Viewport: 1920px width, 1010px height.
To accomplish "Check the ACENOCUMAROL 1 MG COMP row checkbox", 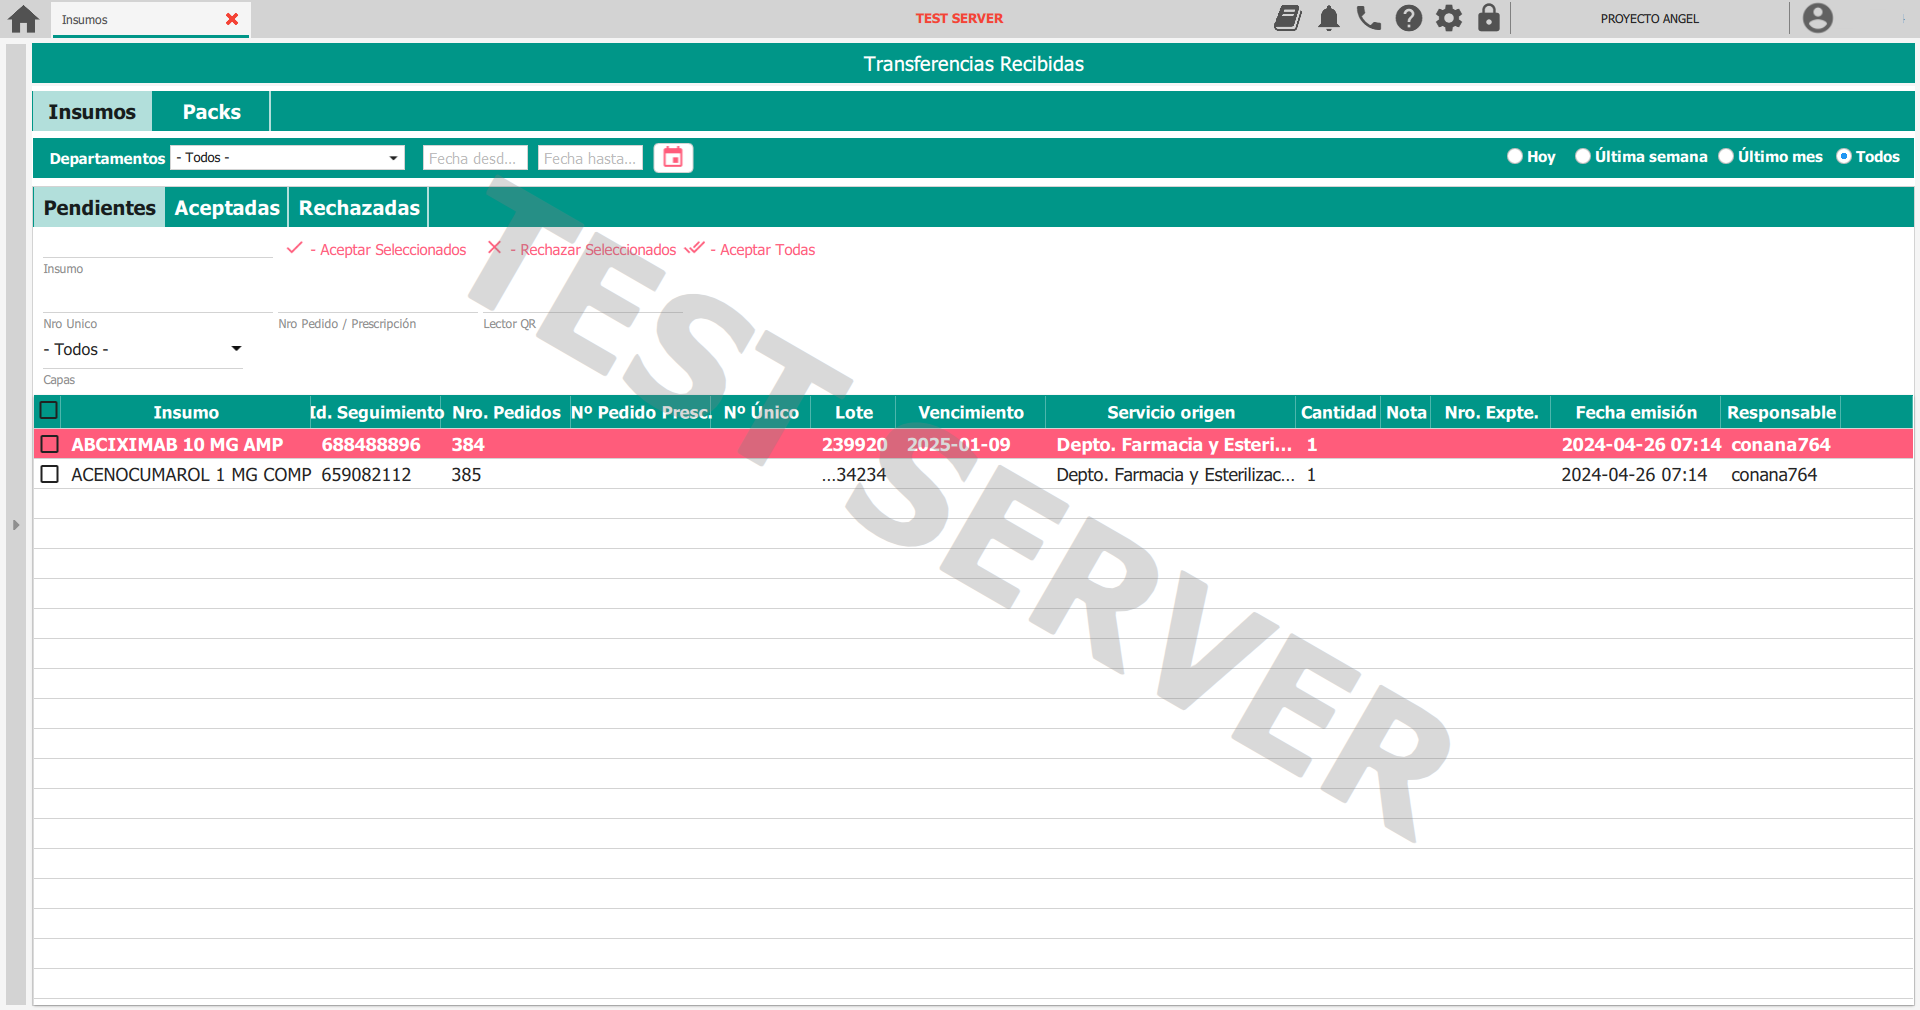I will [49, 474].
